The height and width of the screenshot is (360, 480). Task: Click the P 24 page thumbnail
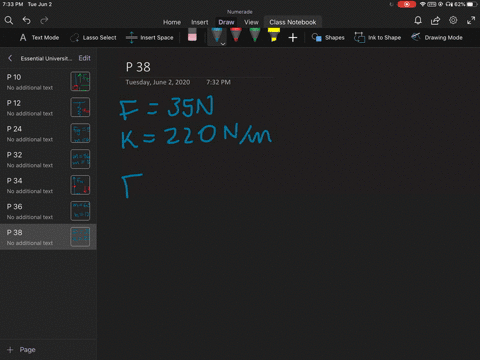(x=80, y=133)
